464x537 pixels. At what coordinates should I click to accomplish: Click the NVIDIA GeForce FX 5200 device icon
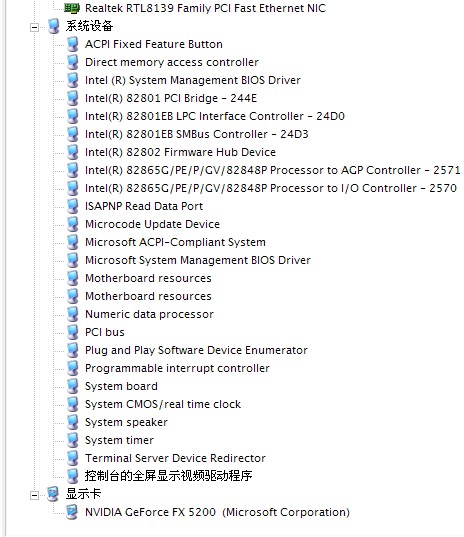pos(72,512)
